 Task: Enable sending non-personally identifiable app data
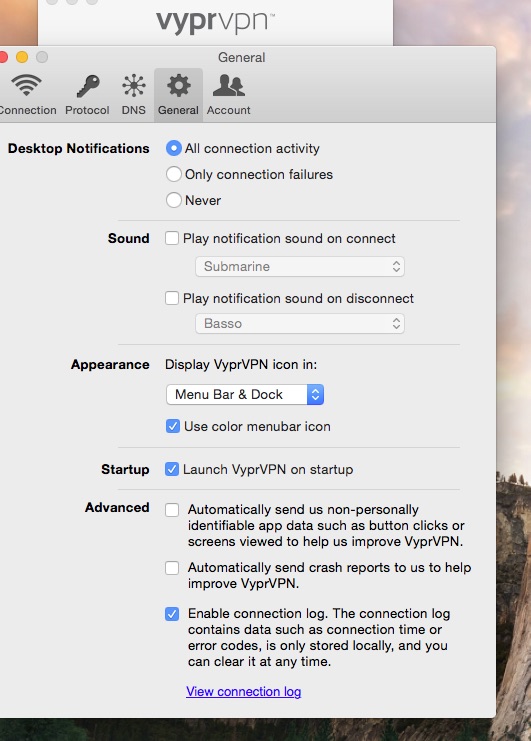[172, 510]
